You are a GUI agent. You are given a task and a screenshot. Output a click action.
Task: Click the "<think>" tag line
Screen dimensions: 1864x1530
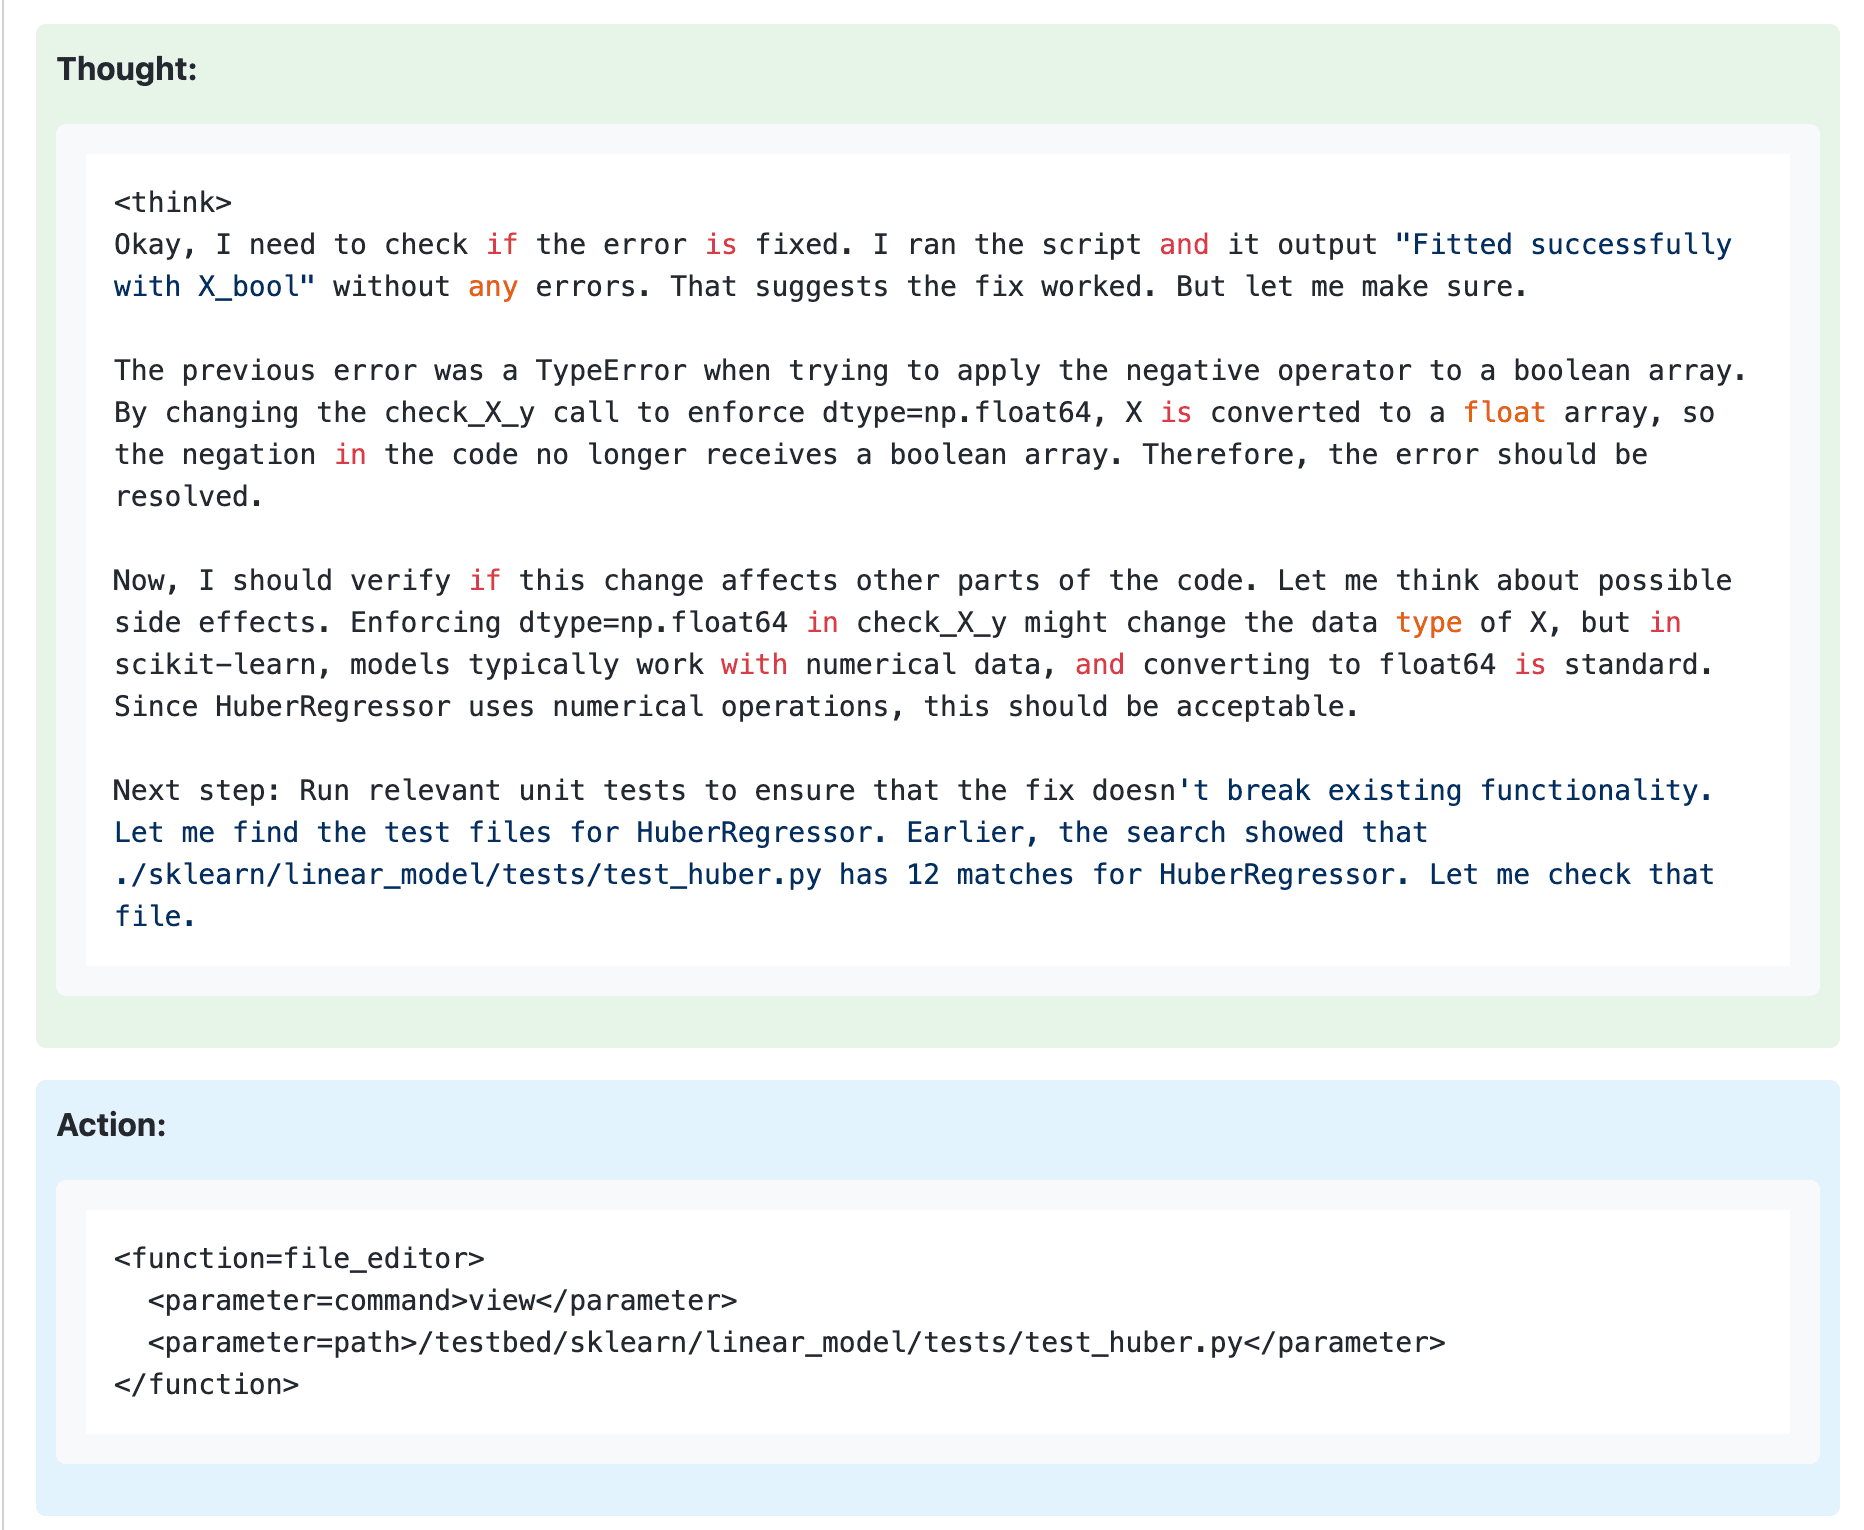[173, 203]
